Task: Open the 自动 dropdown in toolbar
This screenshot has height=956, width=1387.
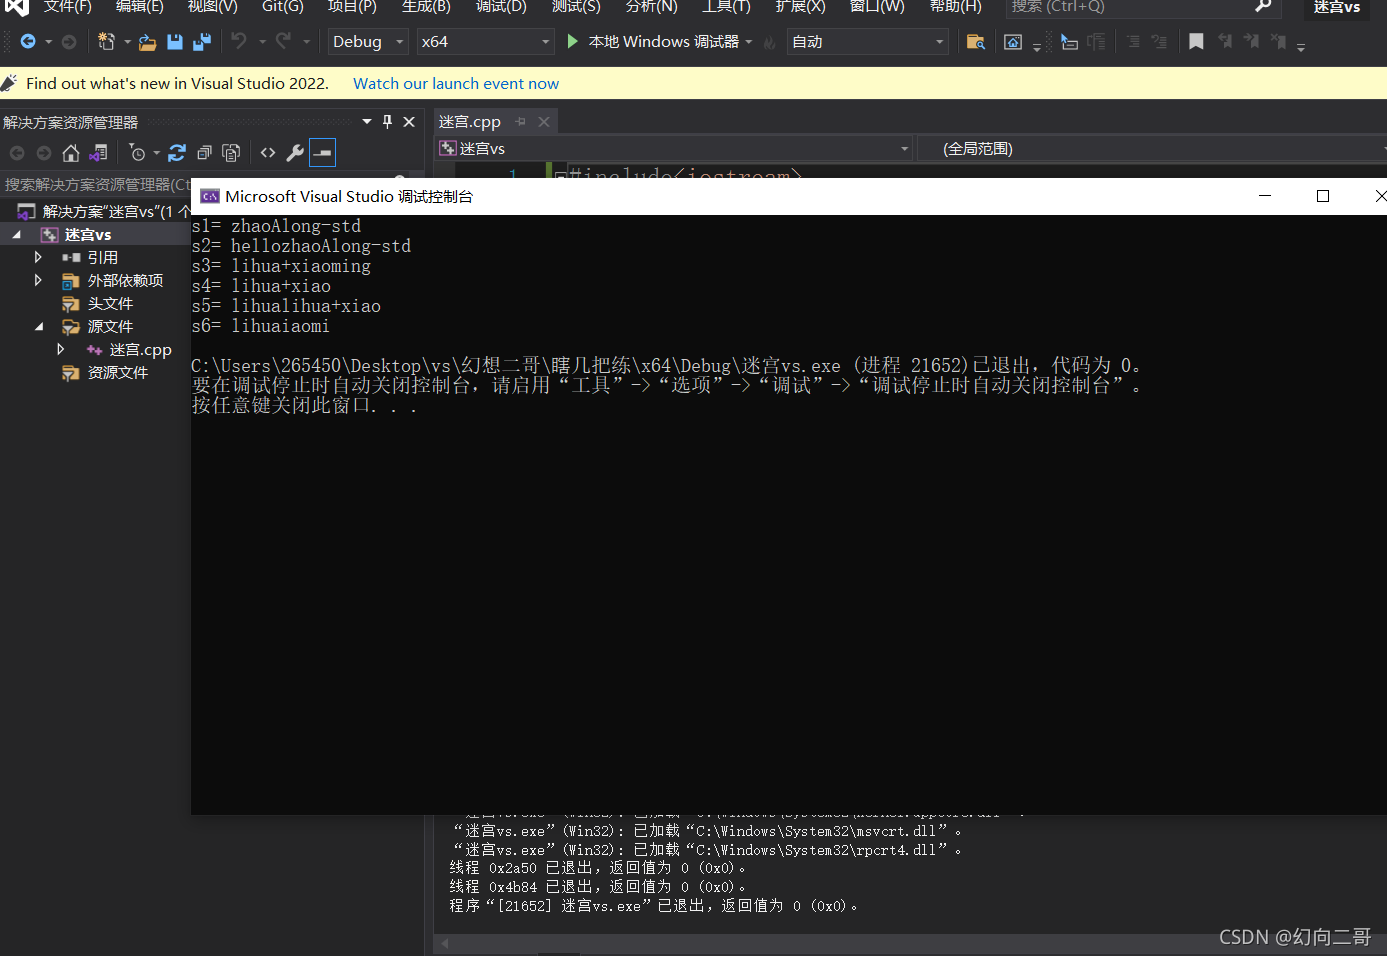Action: (867, 42)
